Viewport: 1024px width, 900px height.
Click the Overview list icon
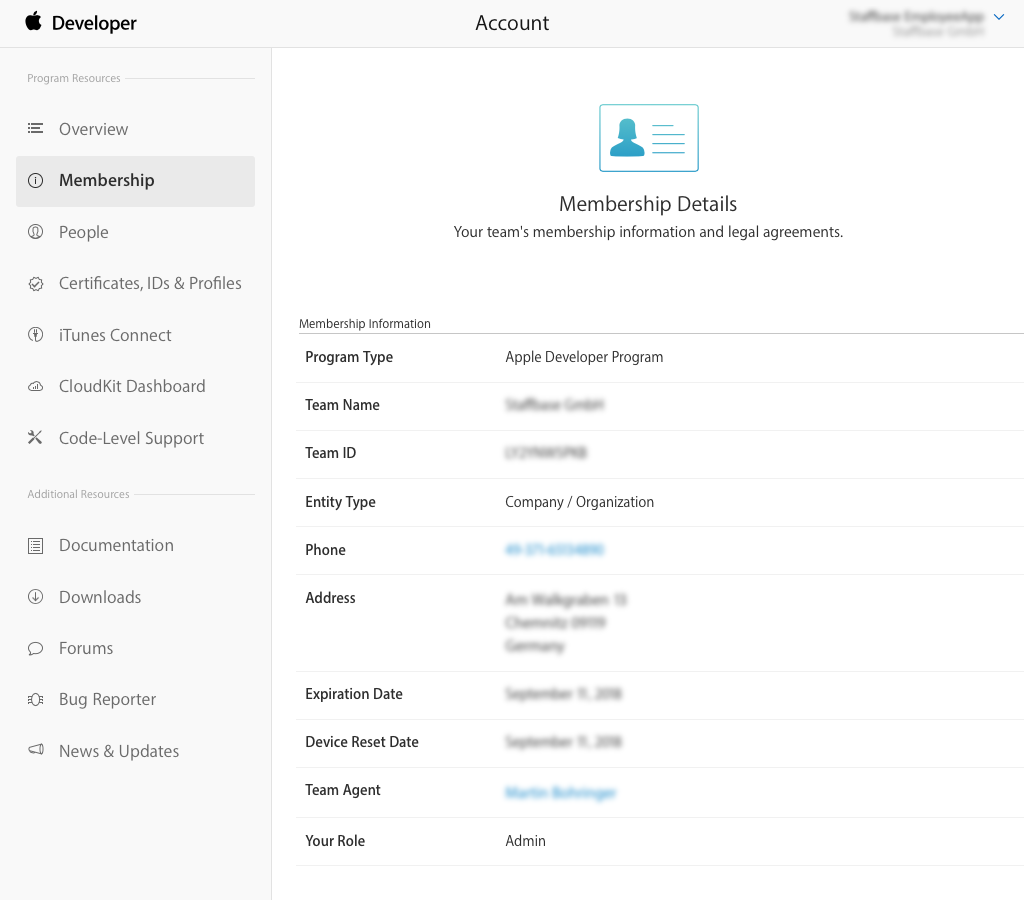[36, 129]
